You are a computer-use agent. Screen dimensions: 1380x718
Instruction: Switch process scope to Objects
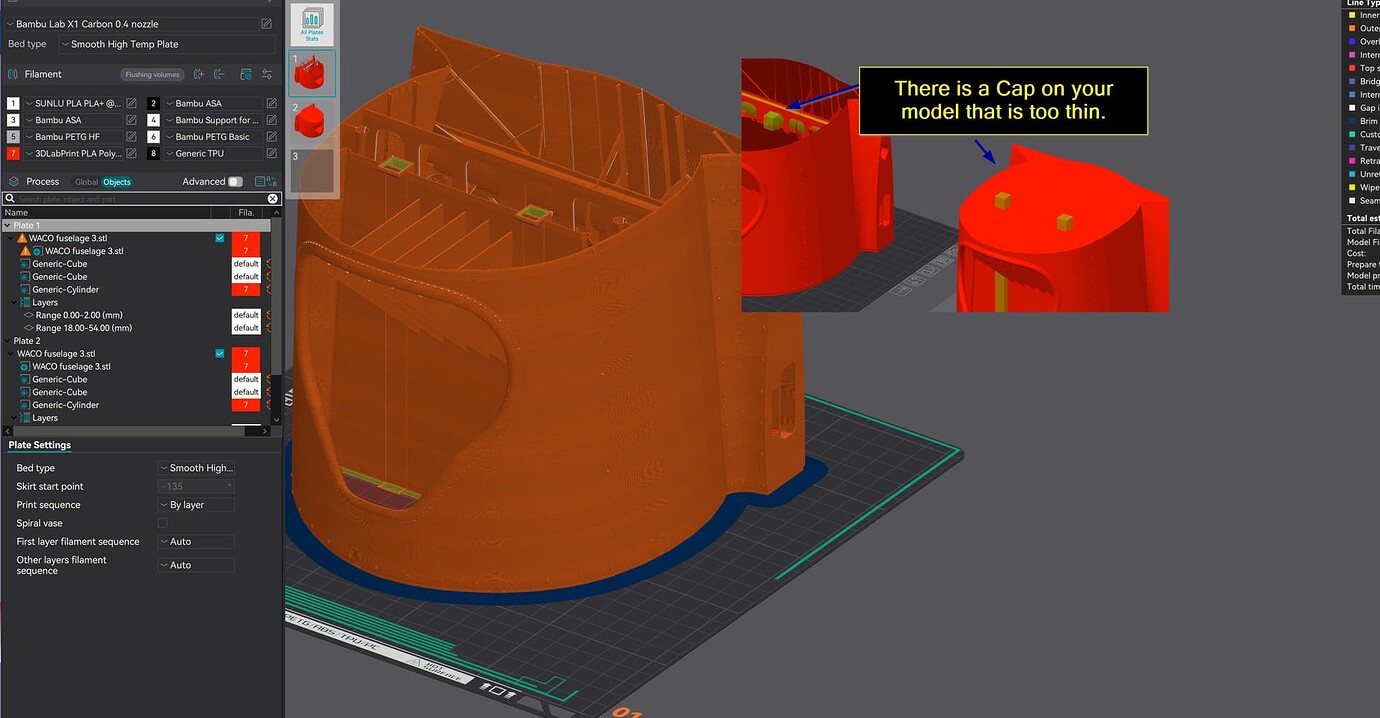pyautogui.click(x=117, y=182)
